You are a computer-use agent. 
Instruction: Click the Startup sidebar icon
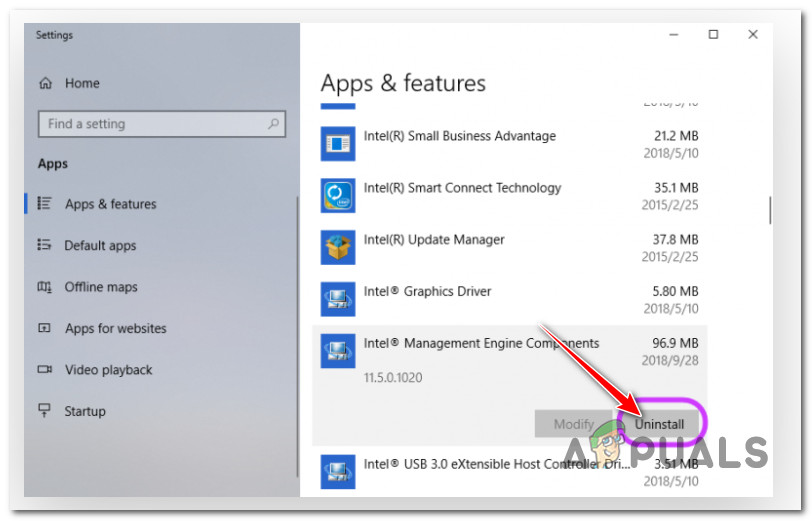click(x=45, y=411)
